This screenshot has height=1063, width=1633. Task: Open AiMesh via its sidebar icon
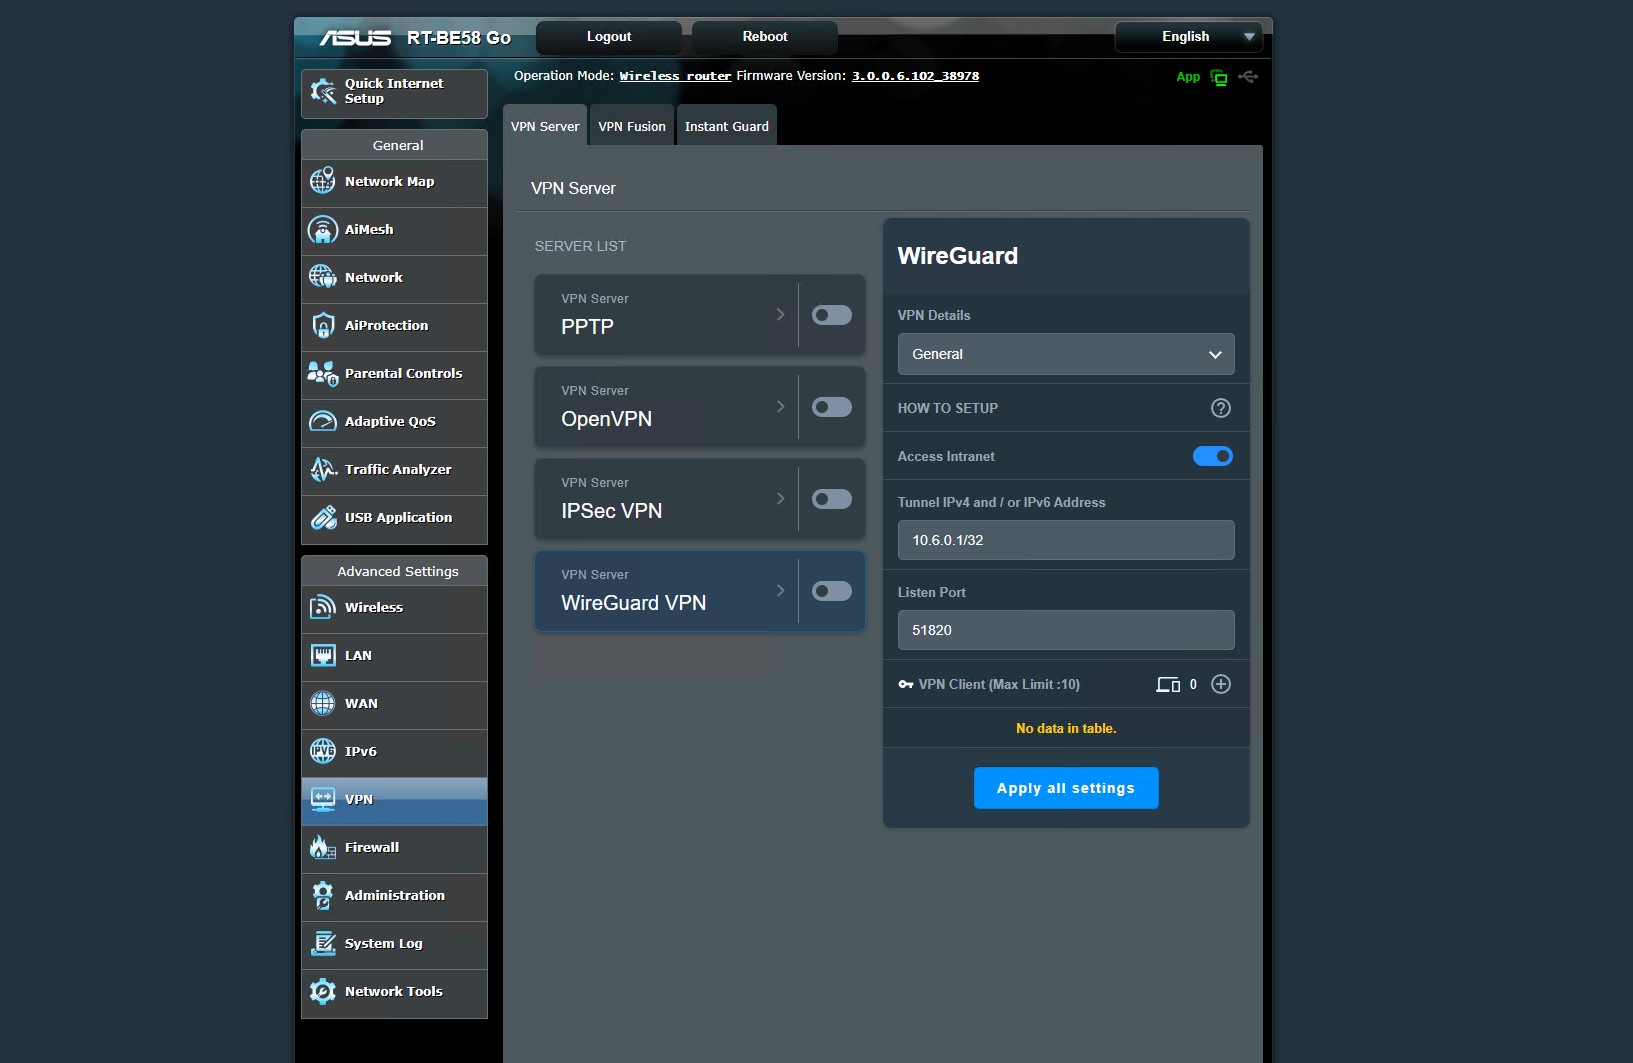tap(322, 229)
